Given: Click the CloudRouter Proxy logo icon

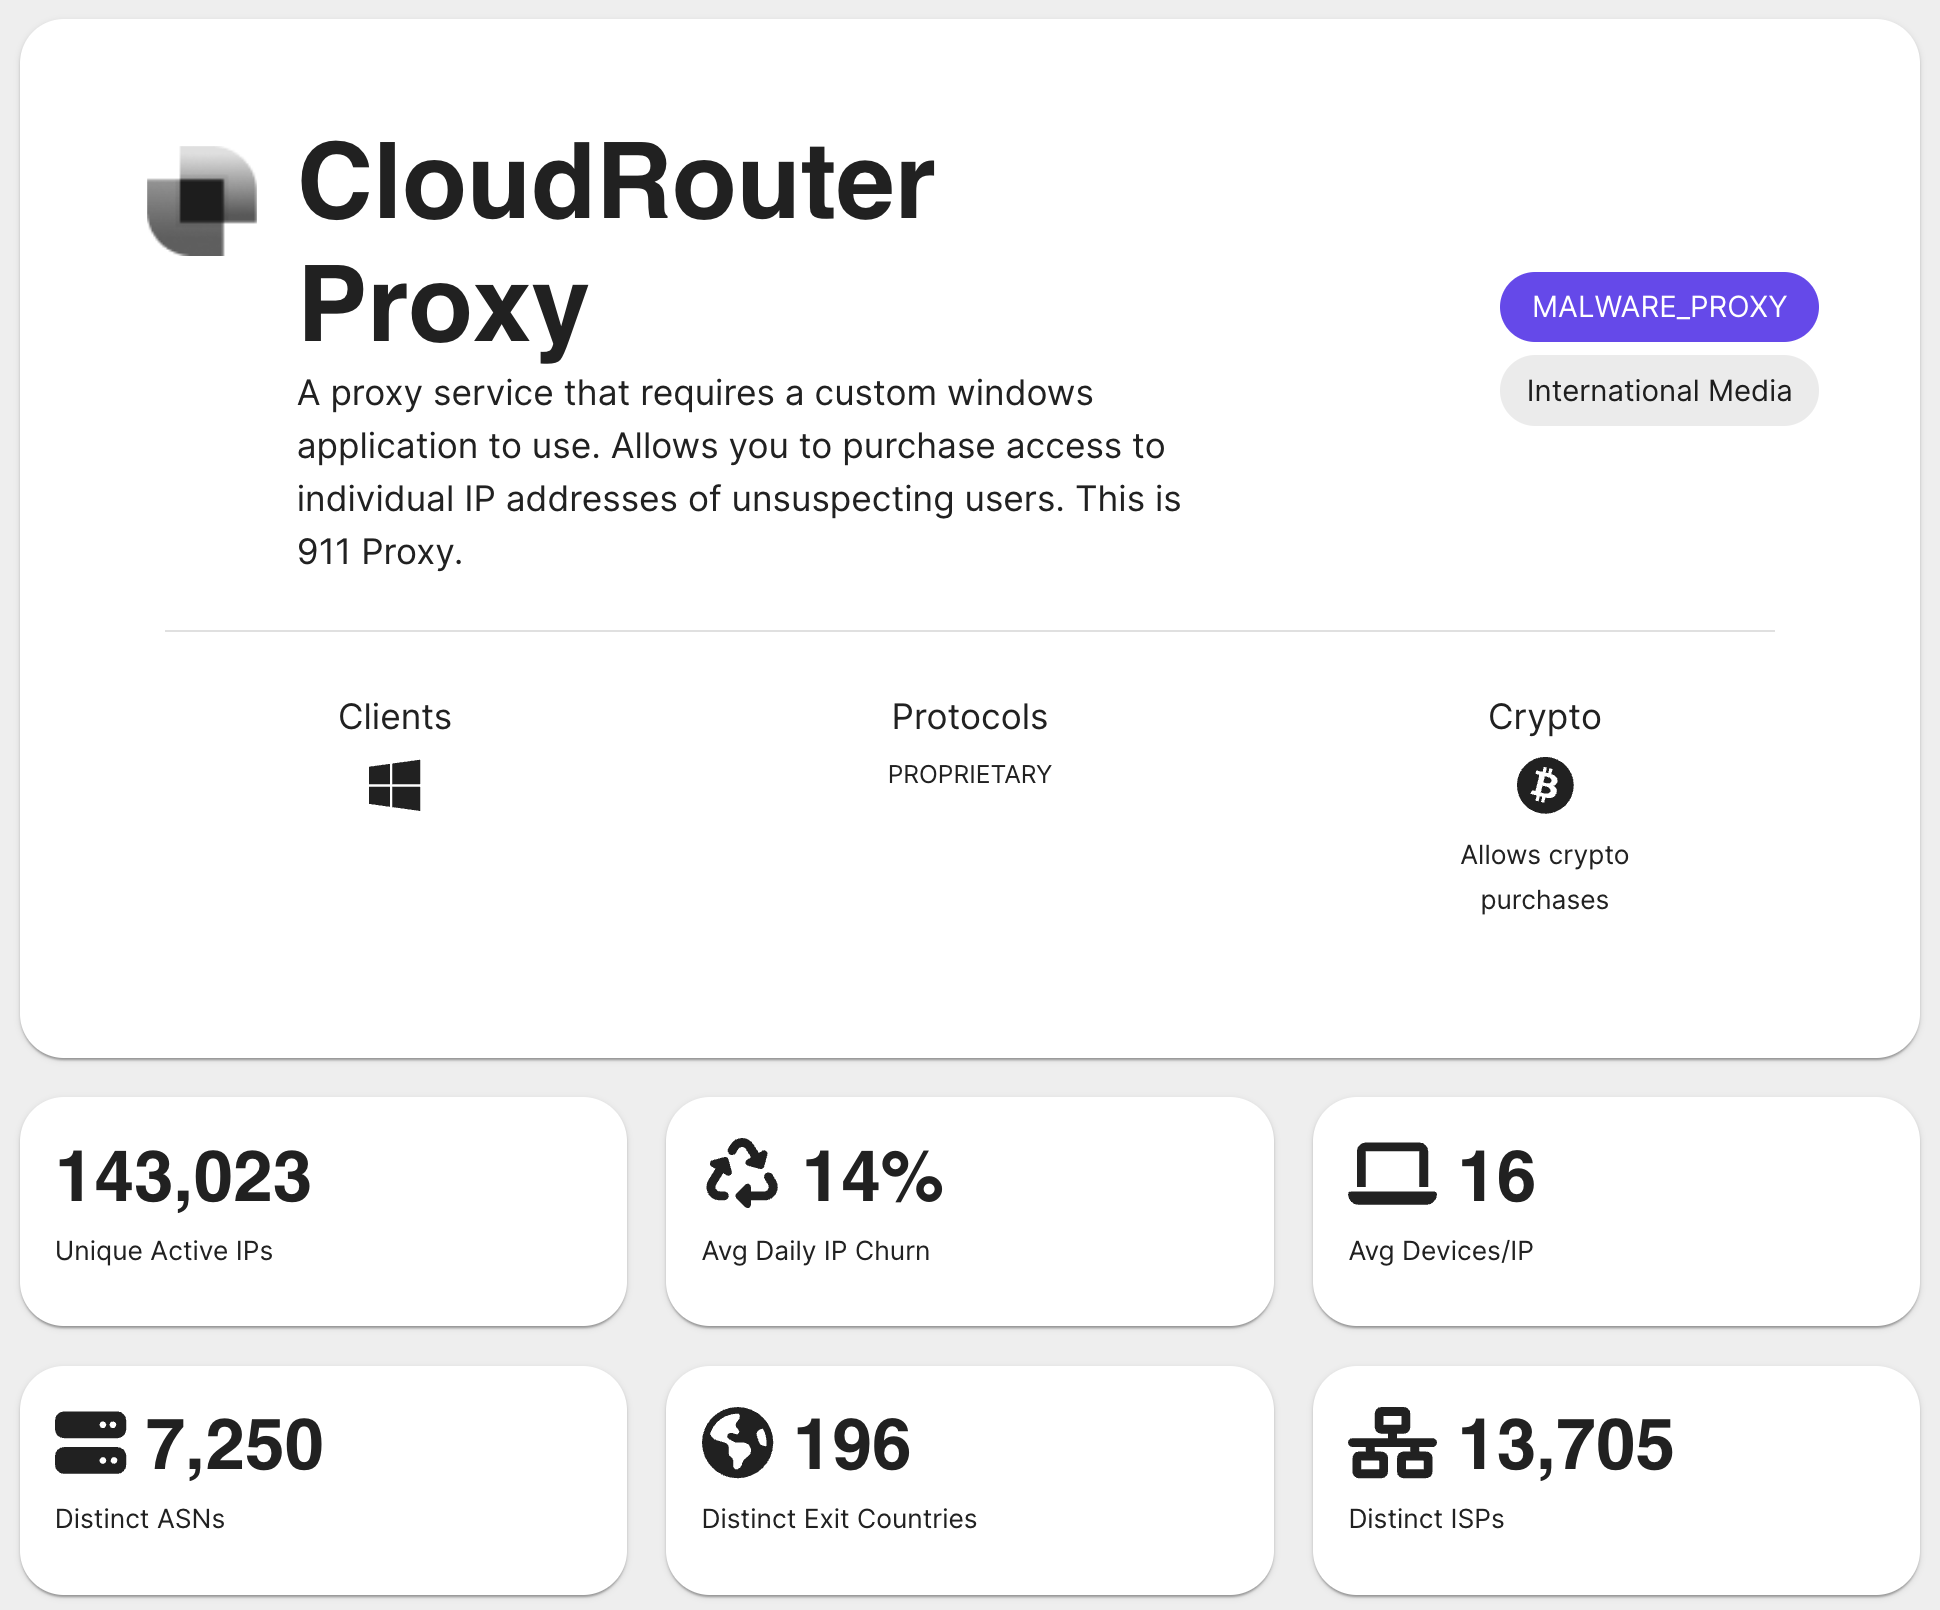Looking at the screenshot, I should 202,199.
